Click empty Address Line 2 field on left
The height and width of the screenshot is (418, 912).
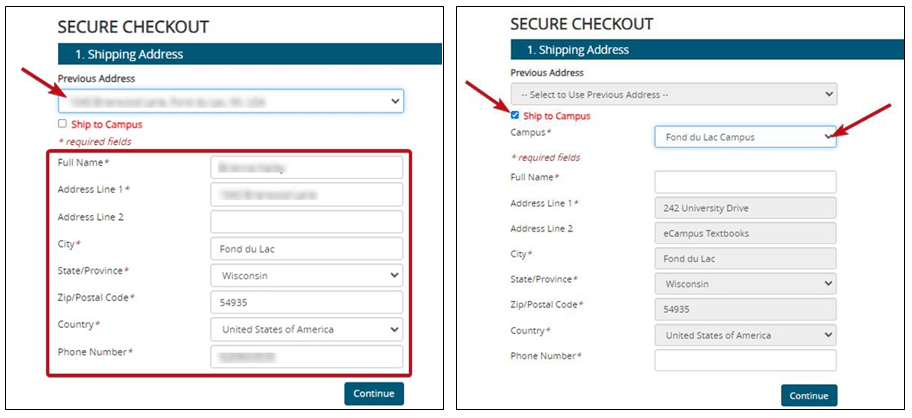306,221
